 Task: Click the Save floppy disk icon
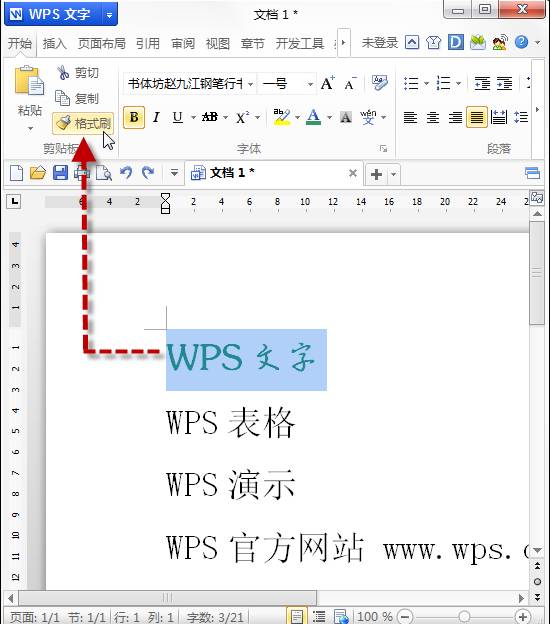[x=60, y=173]
